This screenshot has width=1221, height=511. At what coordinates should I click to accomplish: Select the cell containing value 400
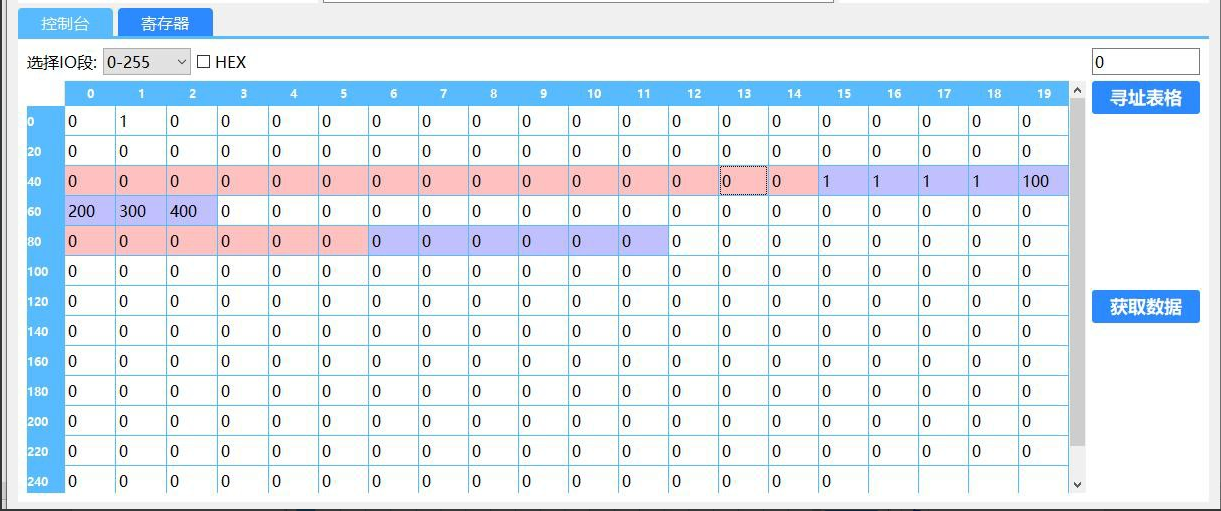[191, 211]
